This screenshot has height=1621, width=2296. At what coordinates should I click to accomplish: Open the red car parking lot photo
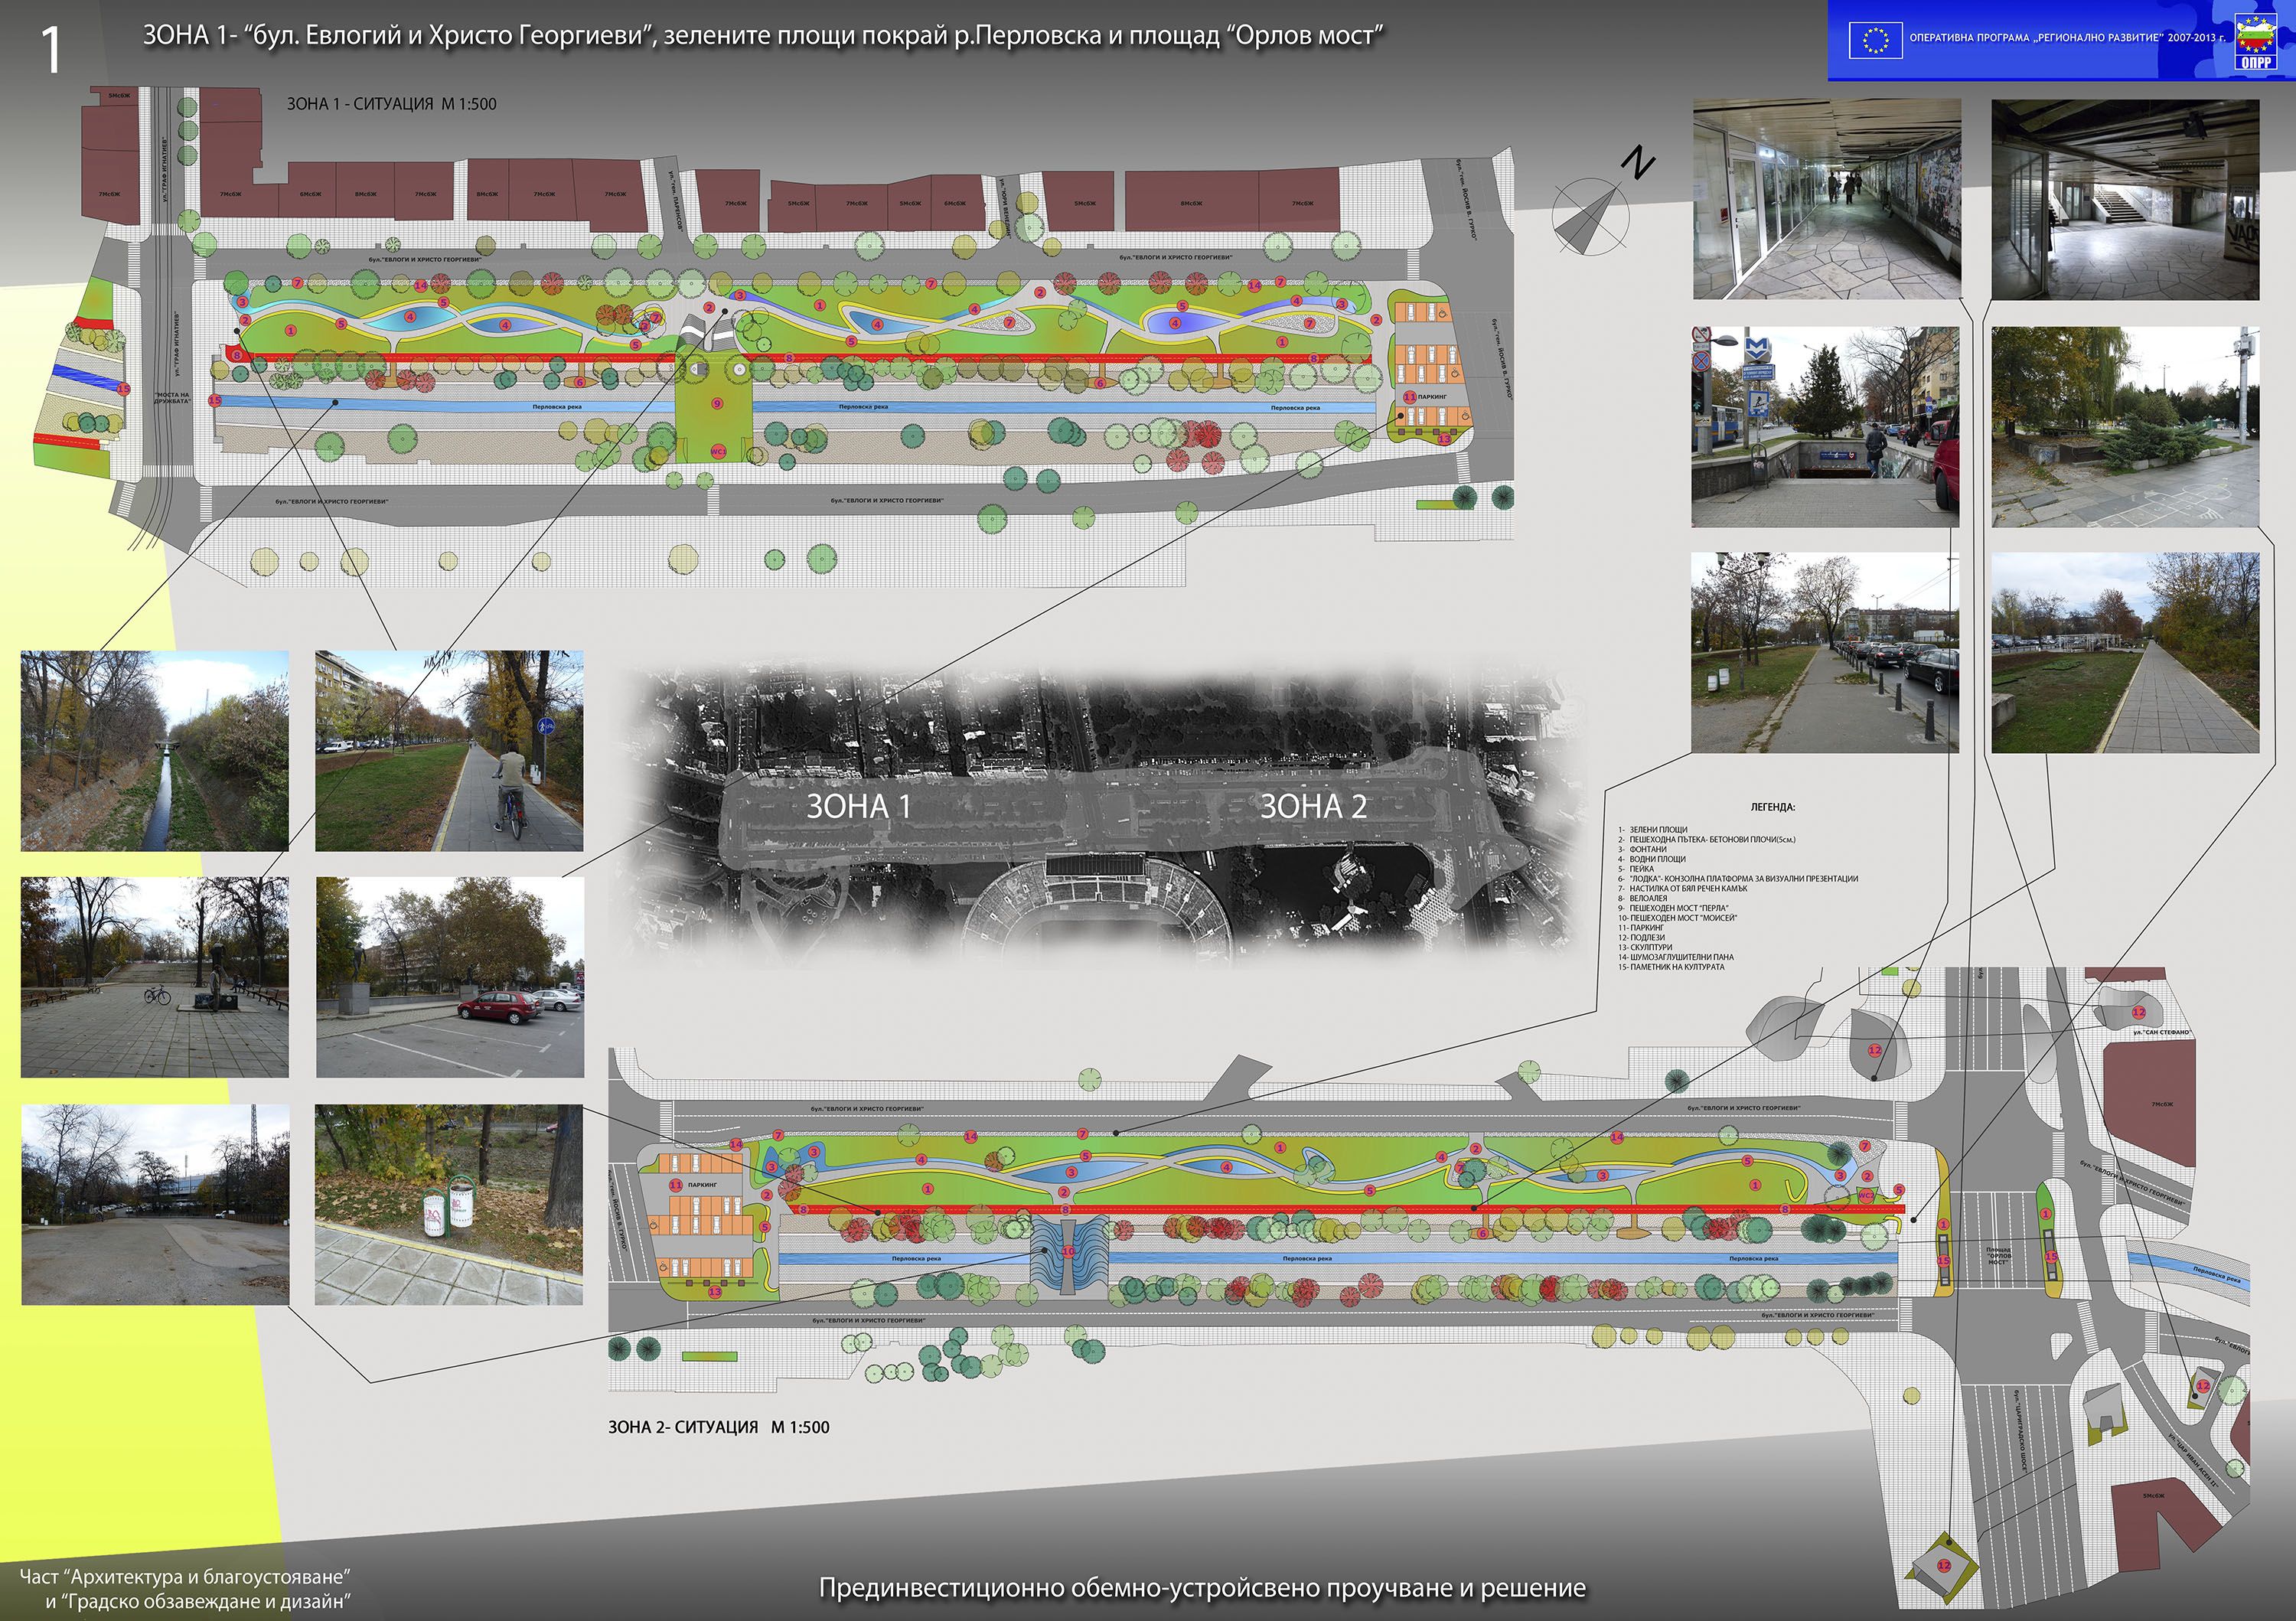coord(449,977)
